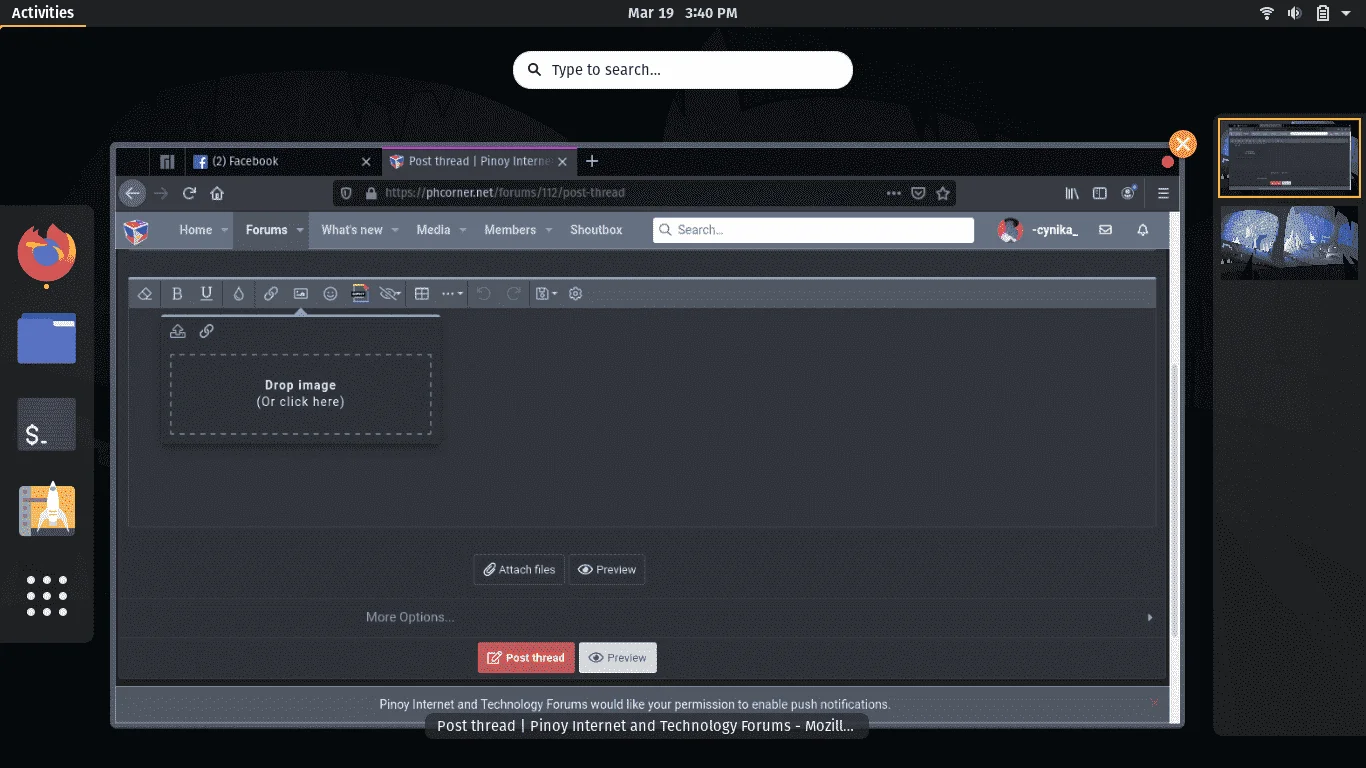The height and width of the screenshot is (768, 1366).
Task: Open the Home nav menu item
Action: coord(196,230)
